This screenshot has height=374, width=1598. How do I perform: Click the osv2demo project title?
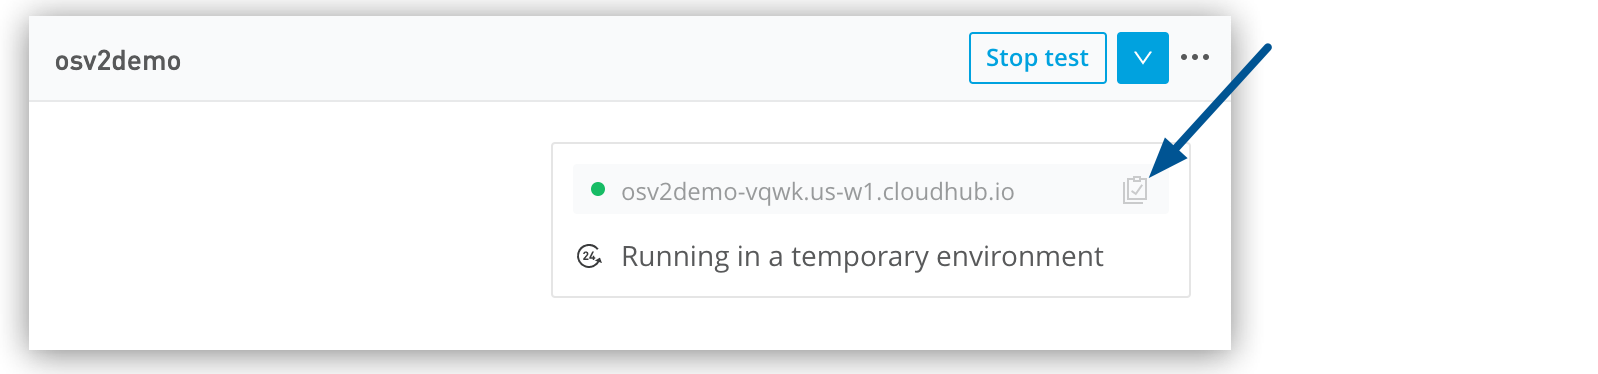point(118,61)
